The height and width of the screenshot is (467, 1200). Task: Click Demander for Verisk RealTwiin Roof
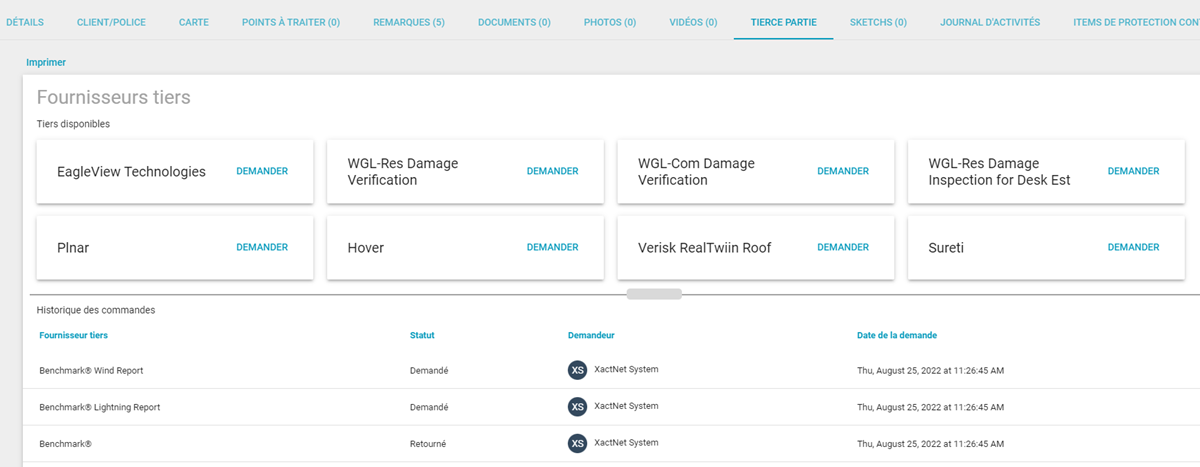click(x=843, y=247)
